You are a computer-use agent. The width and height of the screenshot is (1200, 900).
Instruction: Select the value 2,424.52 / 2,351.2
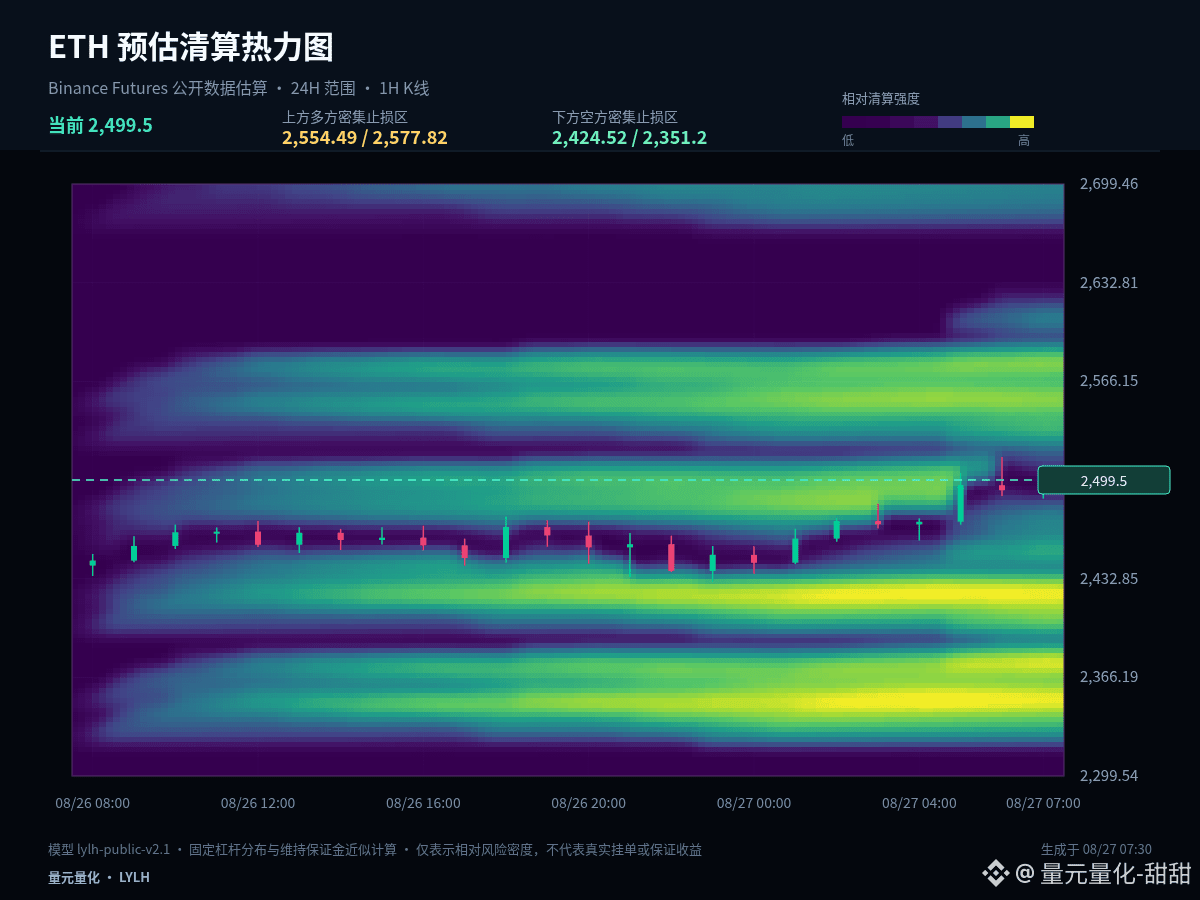coord(630,138)
